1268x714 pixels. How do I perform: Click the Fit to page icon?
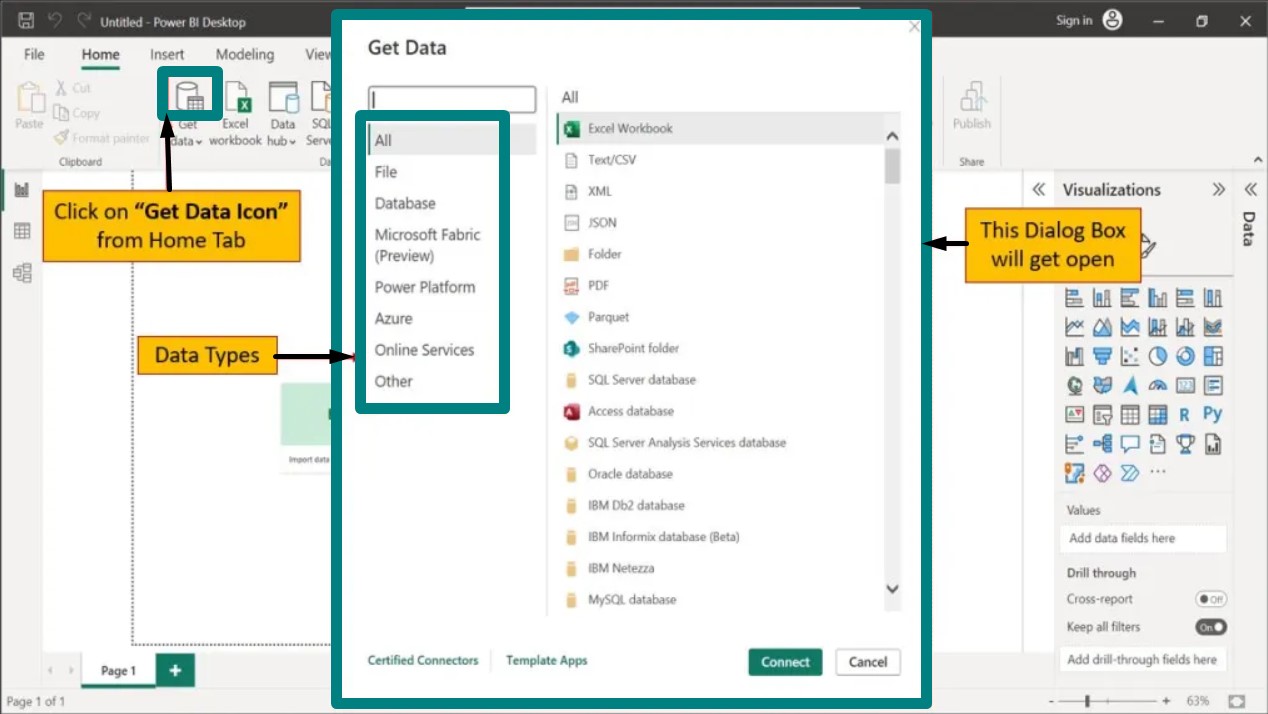click(x=1237, y=701)
